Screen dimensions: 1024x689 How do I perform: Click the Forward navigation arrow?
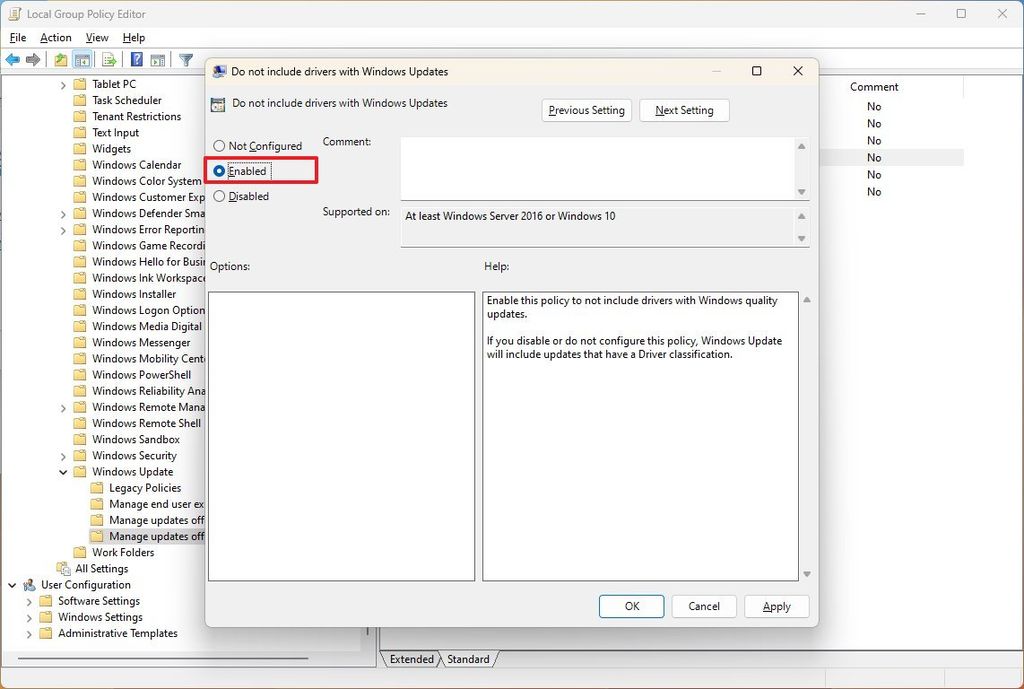pos(33,59)
